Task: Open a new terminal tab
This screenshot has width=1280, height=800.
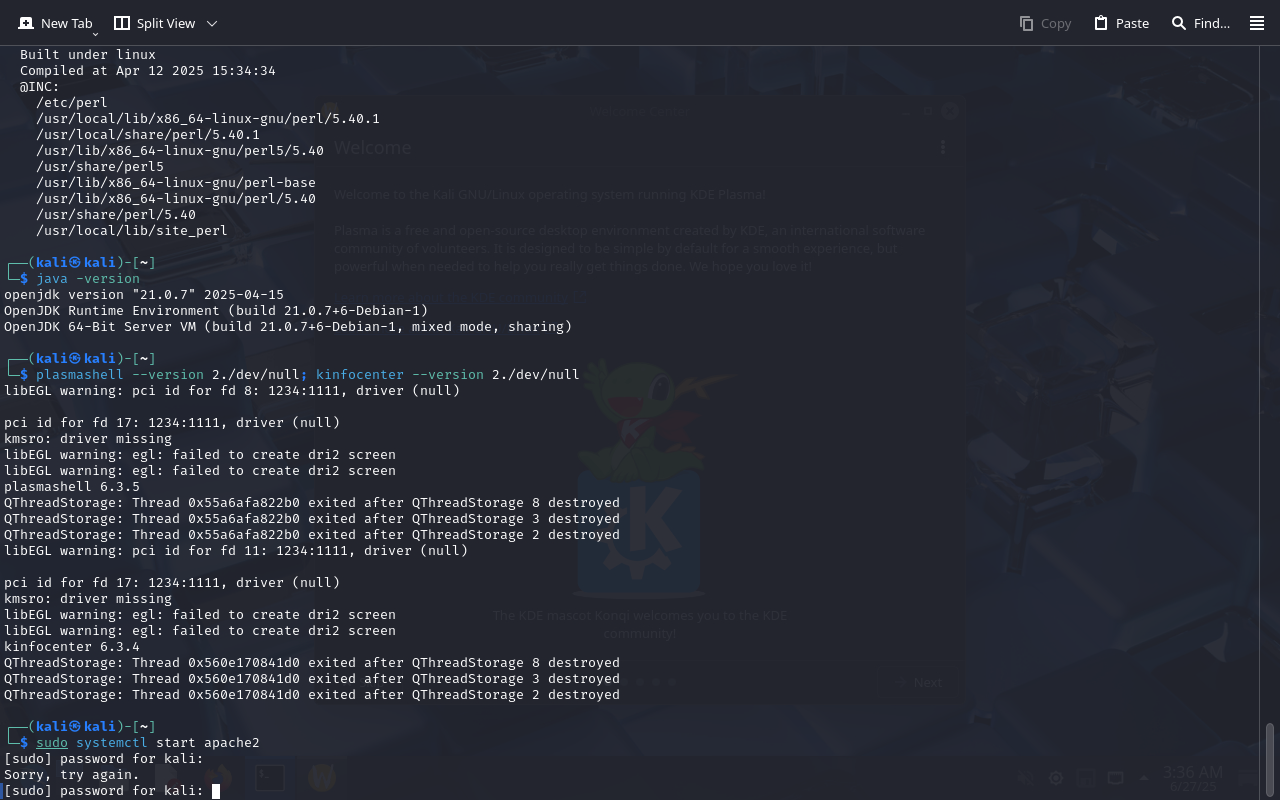Action: tap(55, 23)
